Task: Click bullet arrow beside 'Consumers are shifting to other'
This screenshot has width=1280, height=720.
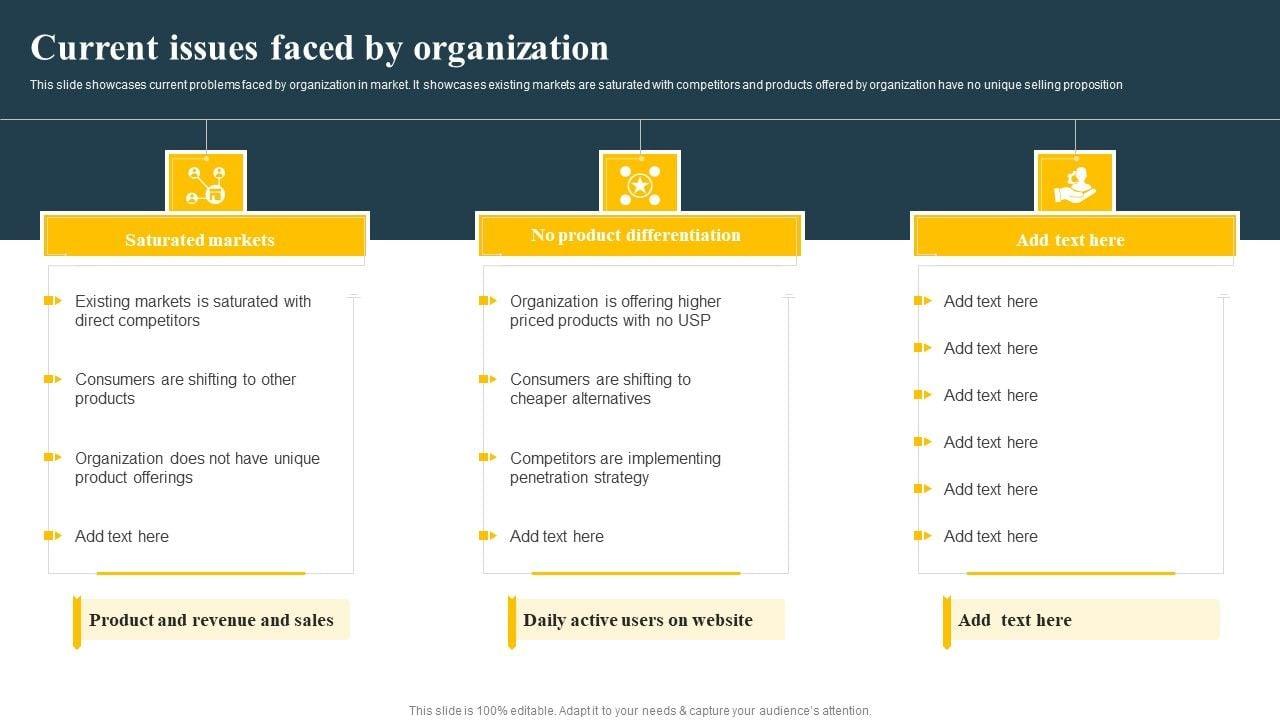Action: point(53,379)
